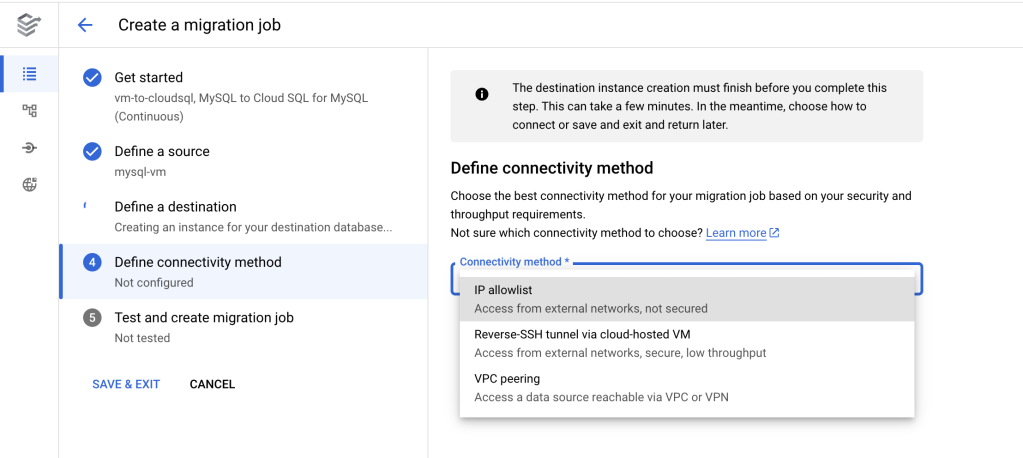Click the Get started checkmark icon

[x=92, y=78]
